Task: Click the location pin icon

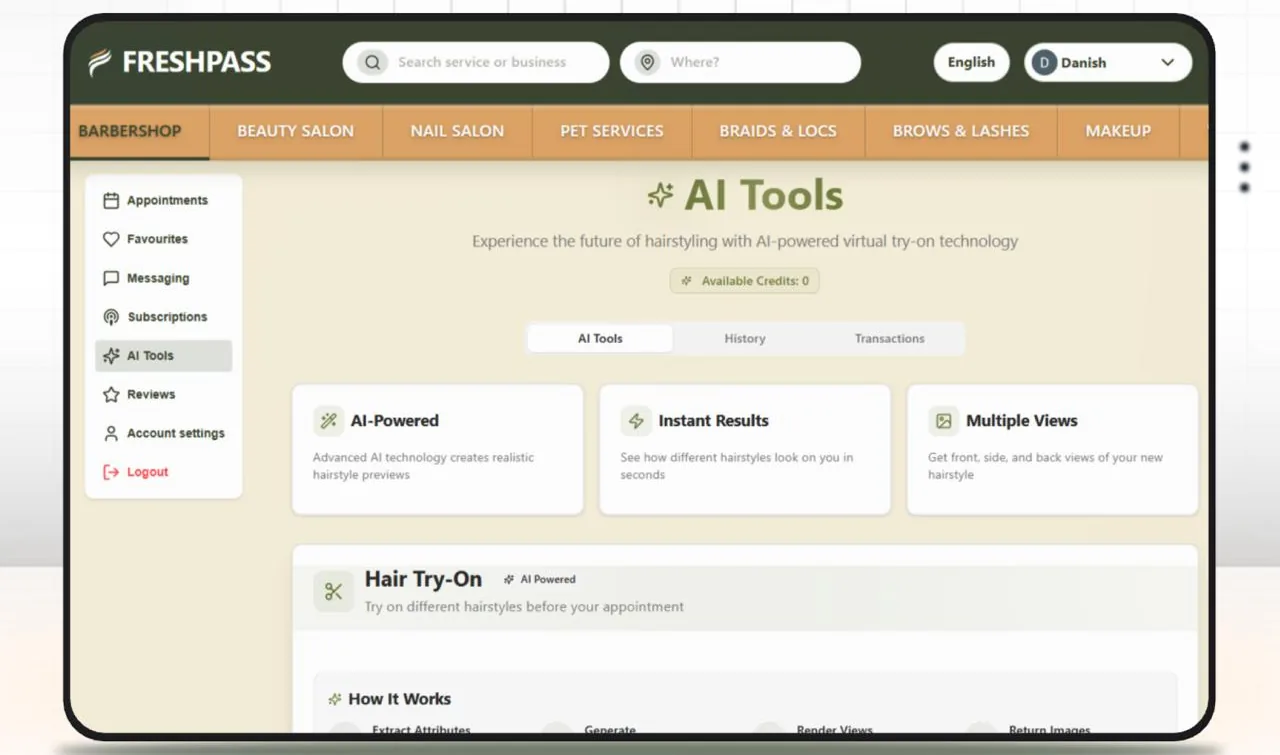Action: point(648,62)
